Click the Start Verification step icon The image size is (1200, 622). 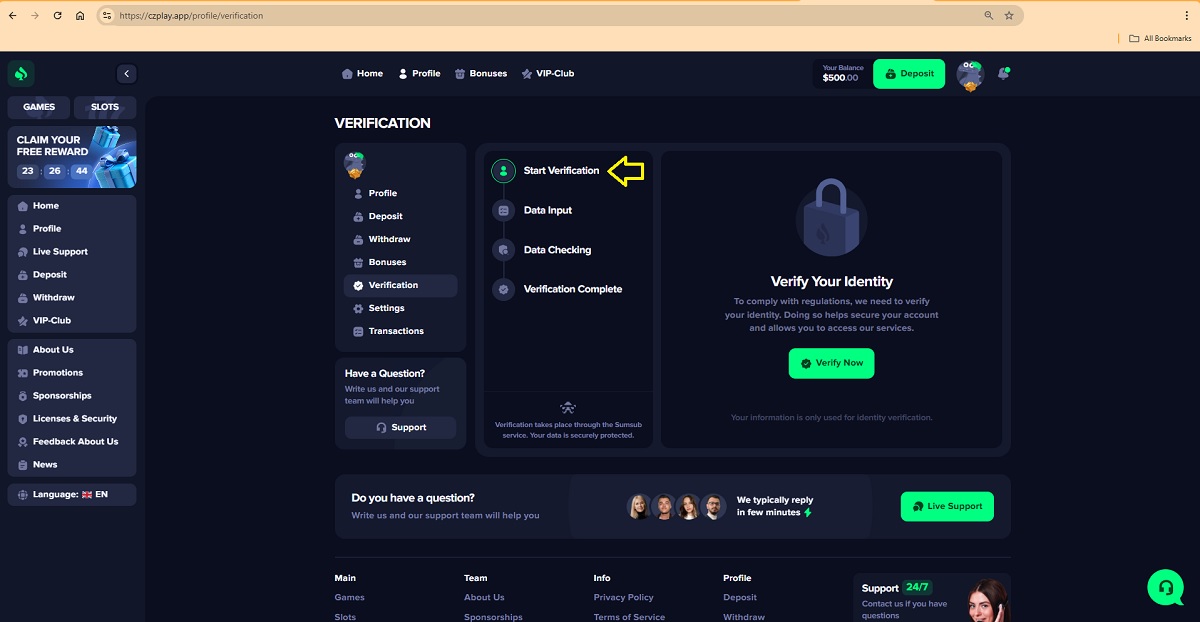click(x=504, y=171)
